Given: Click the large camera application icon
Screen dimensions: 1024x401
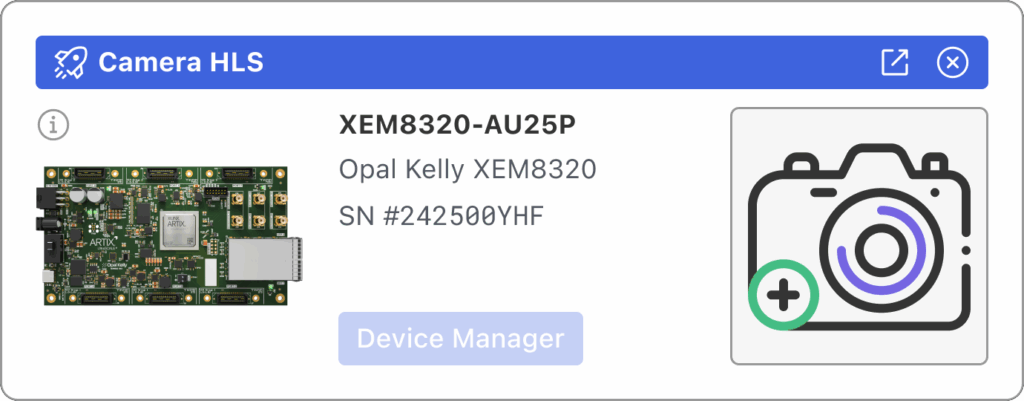Looking at the screenshot, I should tap(859, 236).
